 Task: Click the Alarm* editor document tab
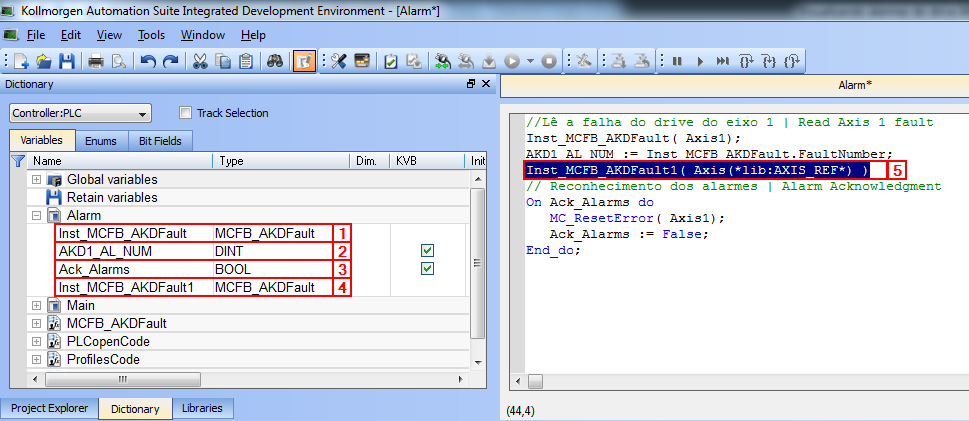855,85
